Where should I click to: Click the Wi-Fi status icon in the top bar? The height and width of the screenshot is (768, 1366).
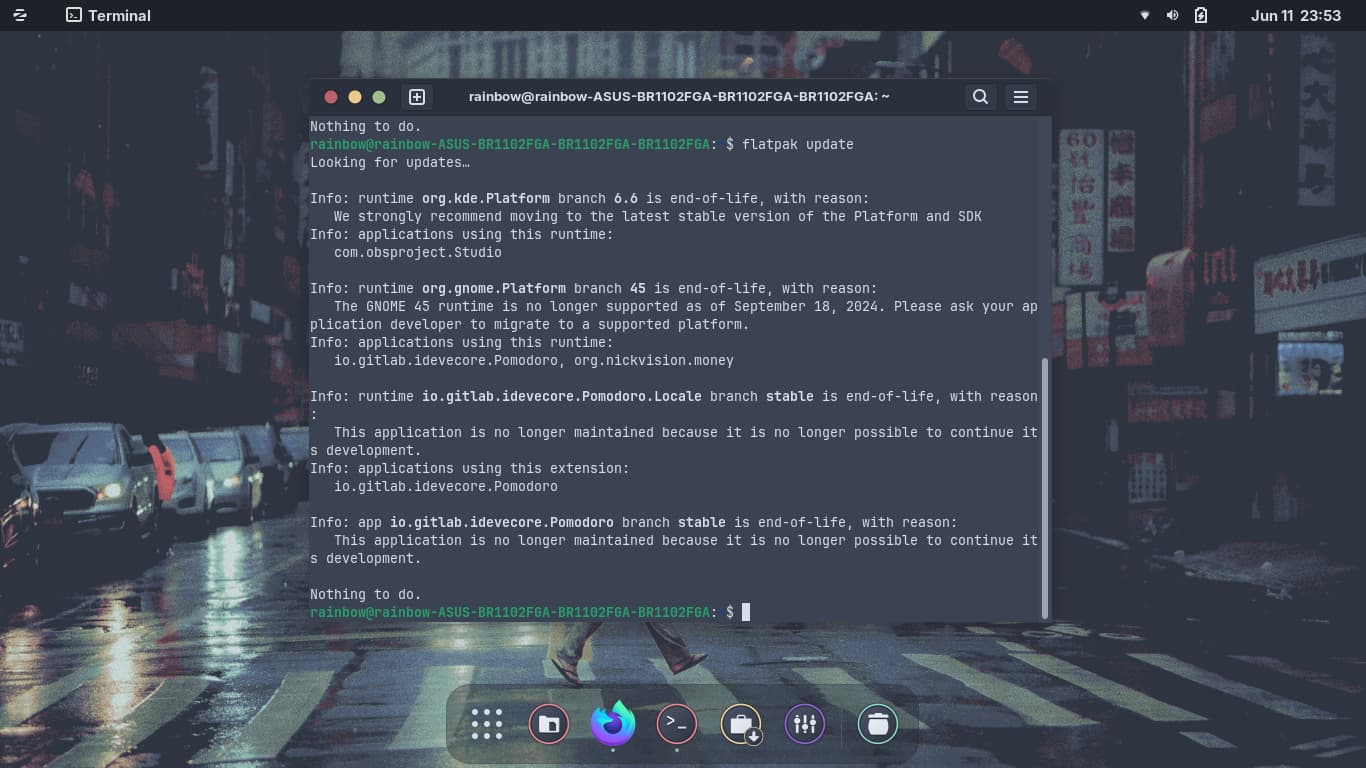click(1145, 15)
